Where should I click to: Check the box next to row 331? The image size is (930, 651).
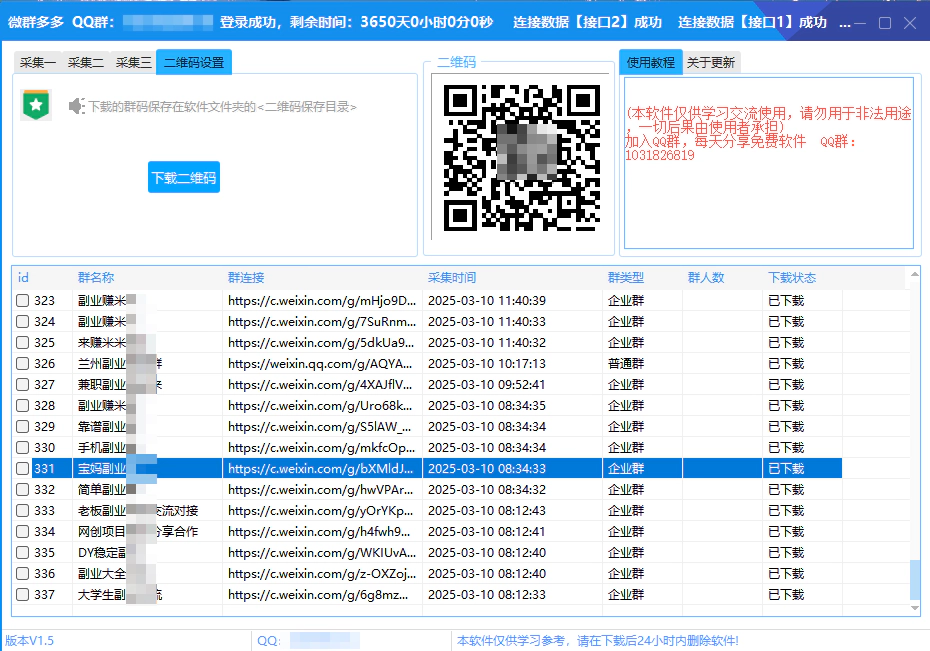[22, 468]
